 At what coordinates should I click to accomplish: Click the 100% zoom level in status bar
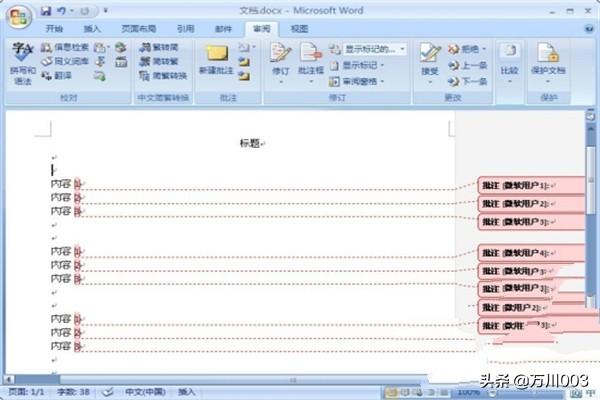[469, 392]
